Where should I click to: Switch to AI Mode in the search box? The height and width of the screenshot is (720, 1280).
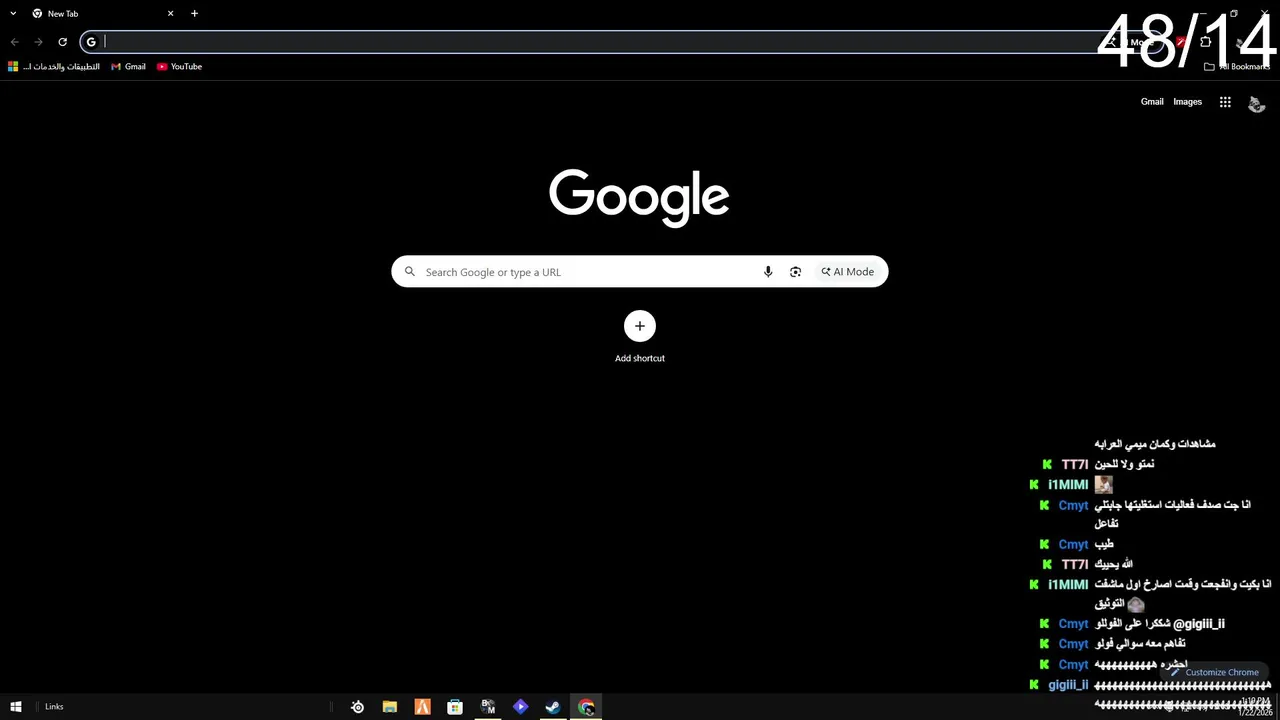click(848, 272)
